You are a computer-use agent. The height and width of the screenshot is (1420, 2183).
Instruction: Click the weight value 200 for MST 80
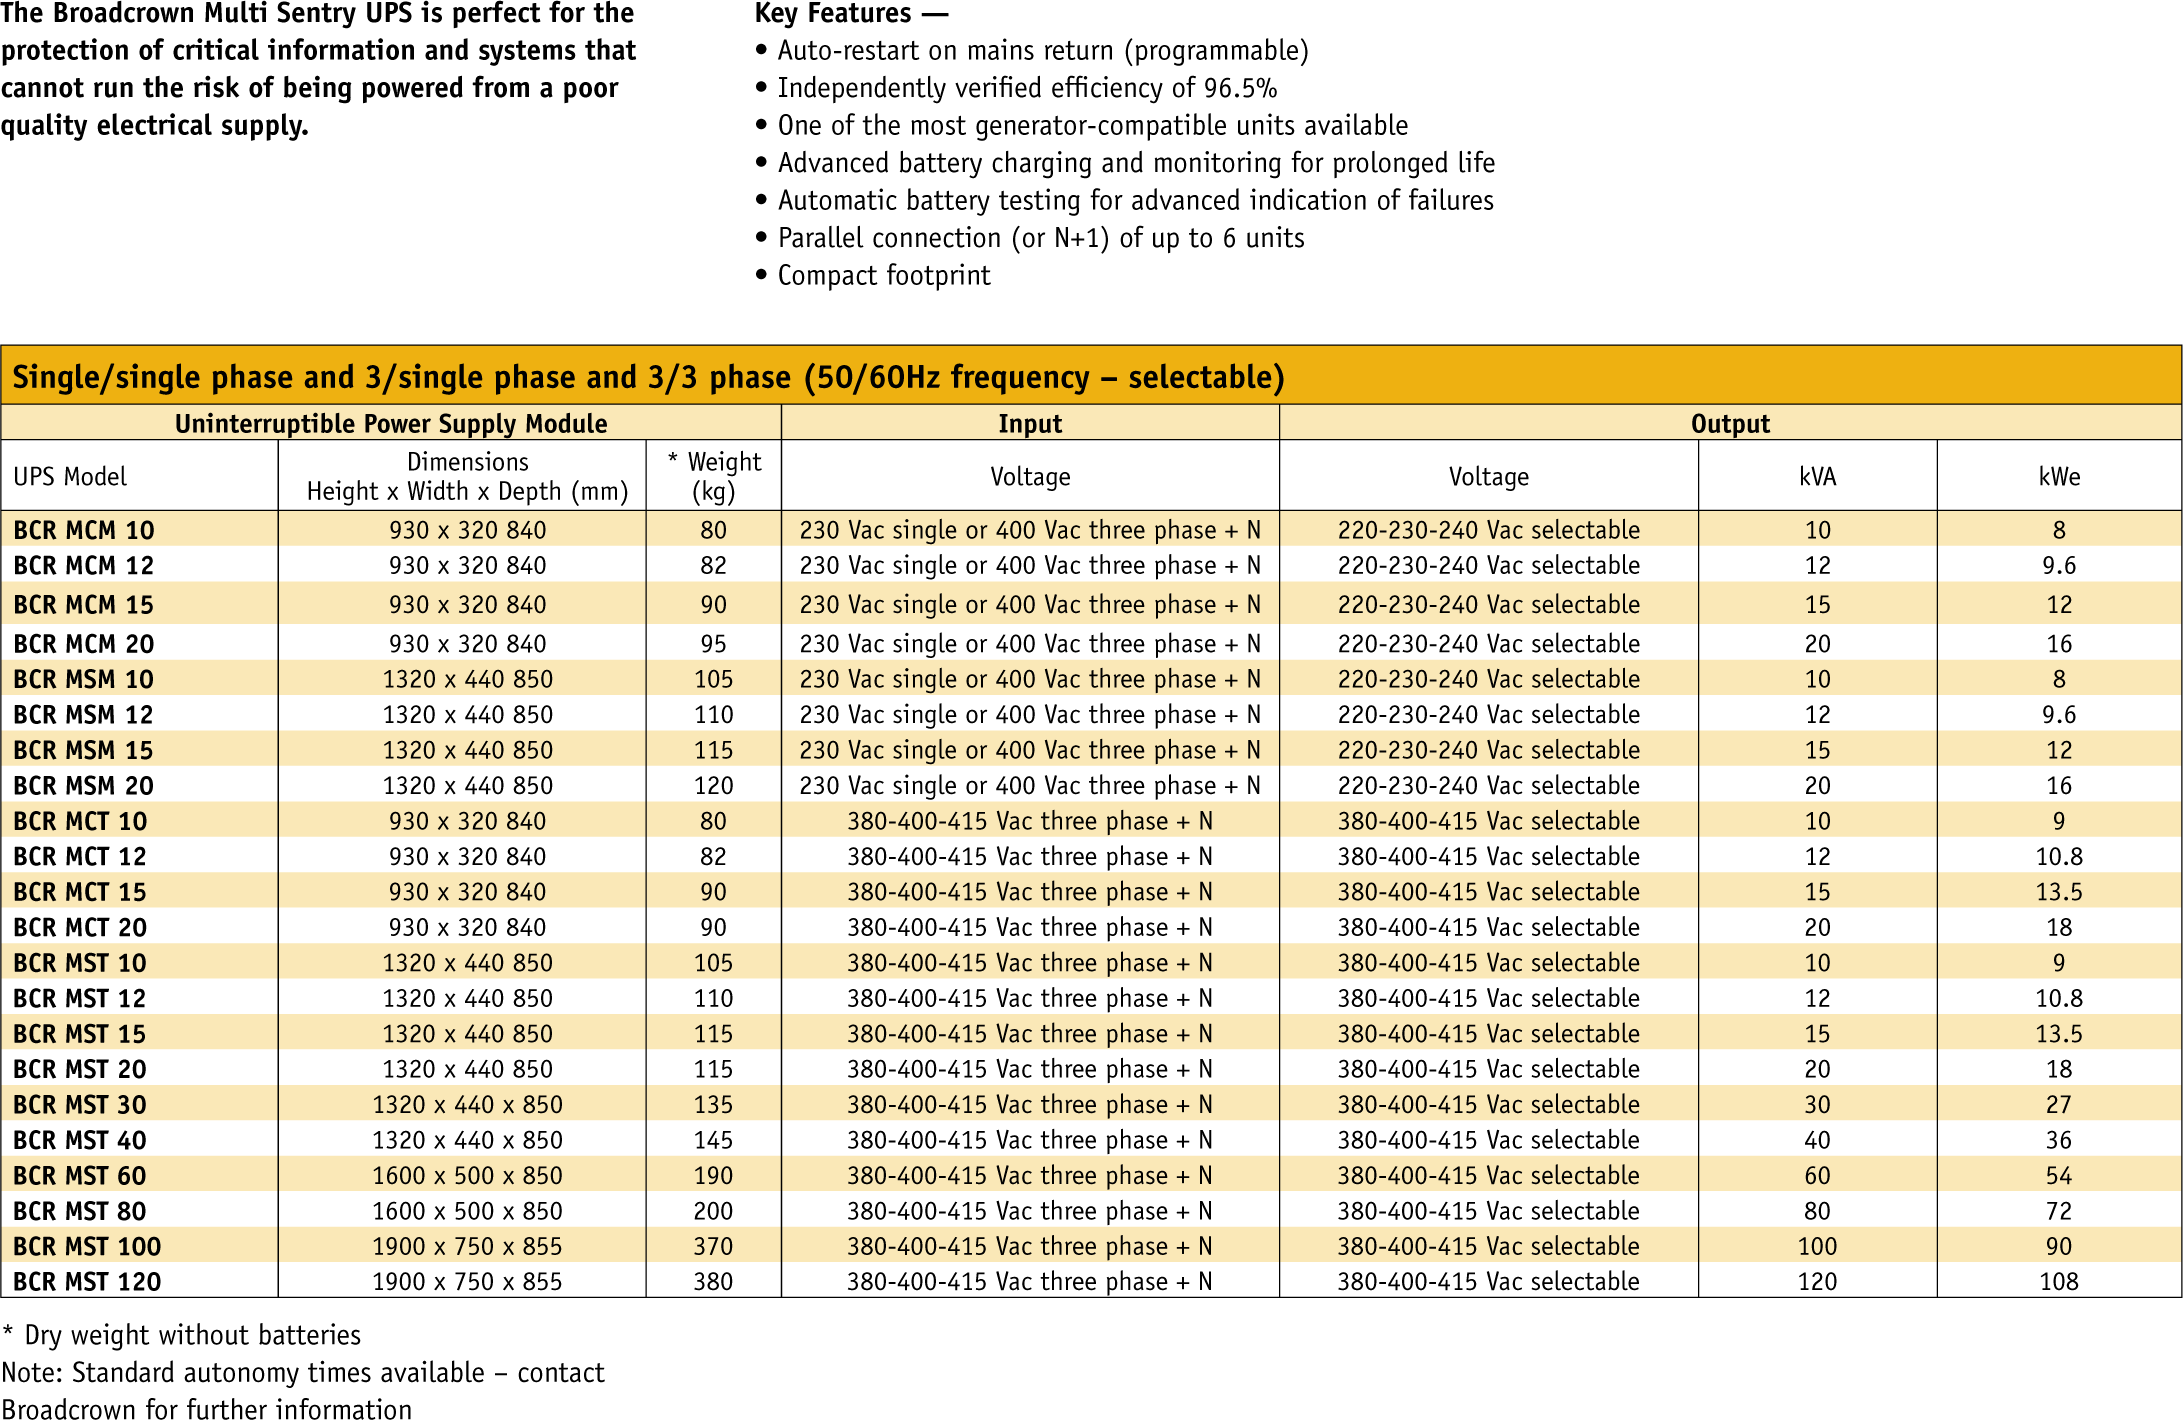point(714,1212)
